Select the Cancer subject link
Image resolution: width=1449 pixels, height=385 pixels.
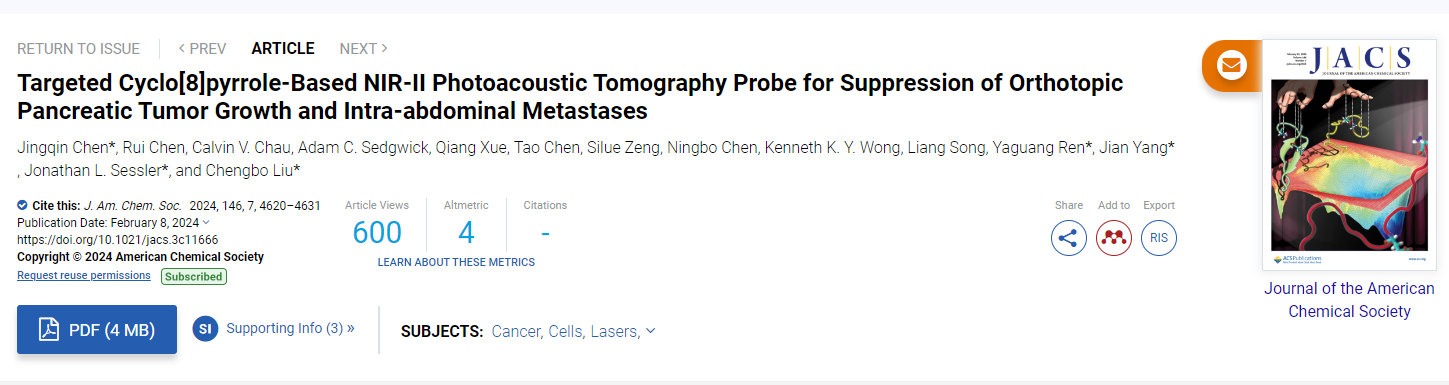[516, 331]
